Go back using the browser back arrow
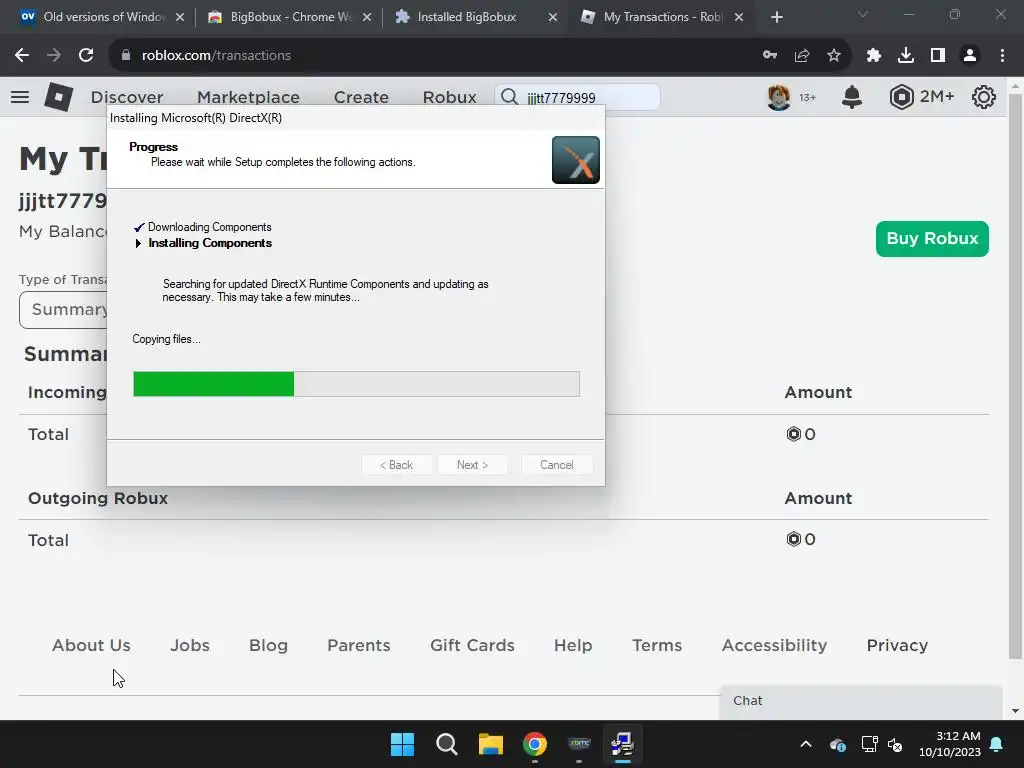 22,56
